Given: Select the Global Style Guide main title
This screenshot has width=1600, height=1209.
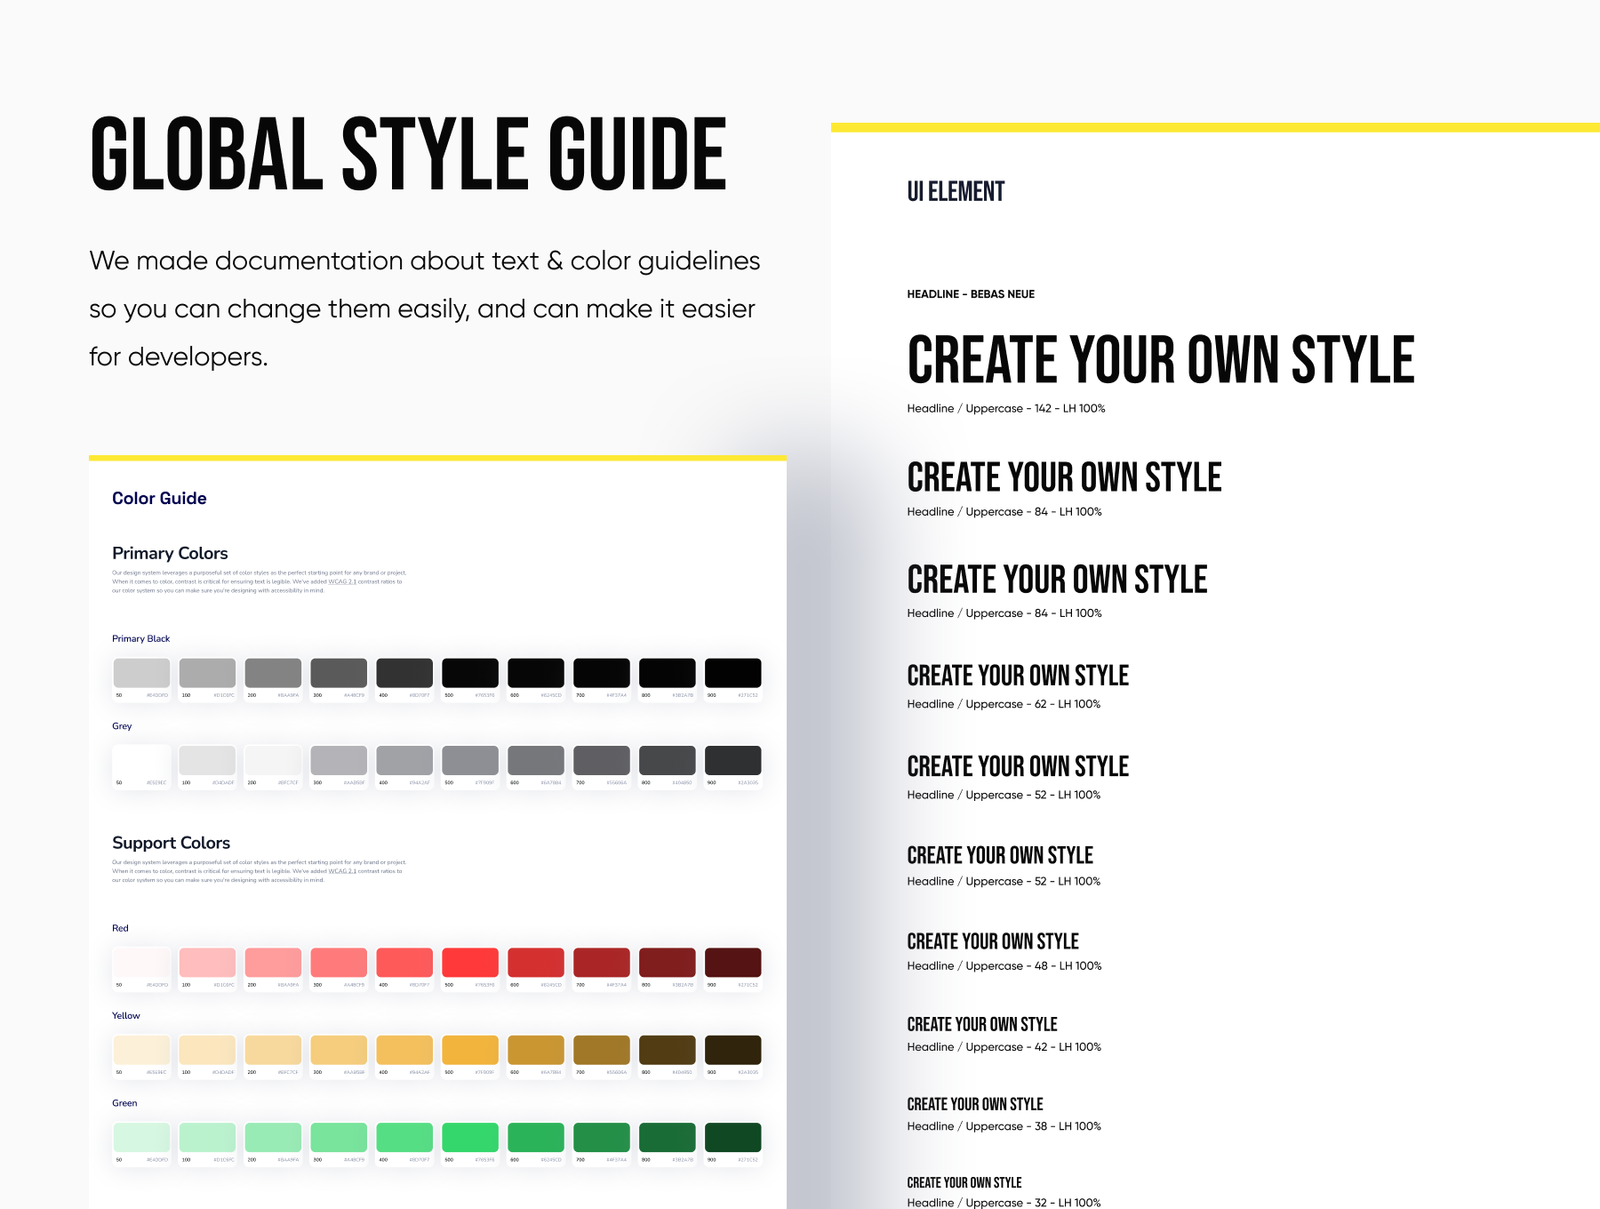Looking at the screenshot, I should (408, 154).
